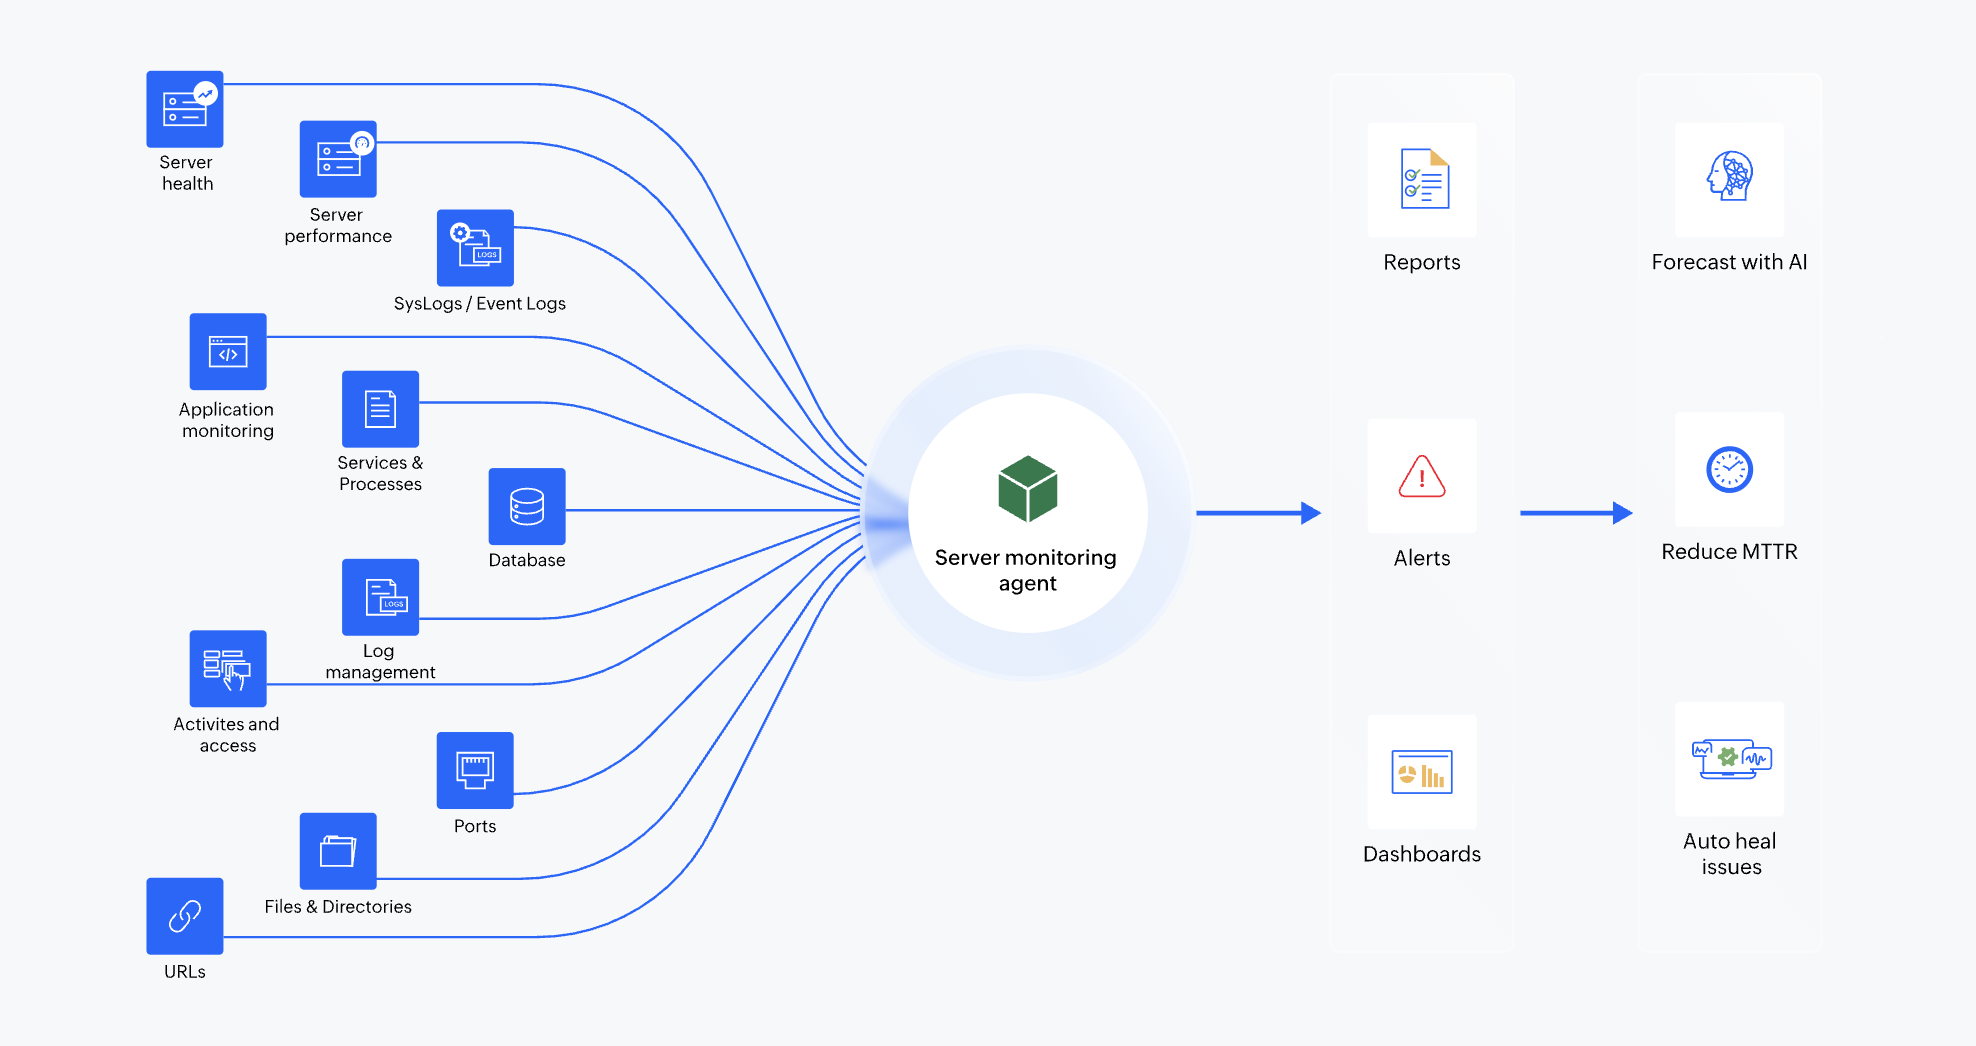Click the "Server health" label
1976x1046 pixels.
coord(187,173)
